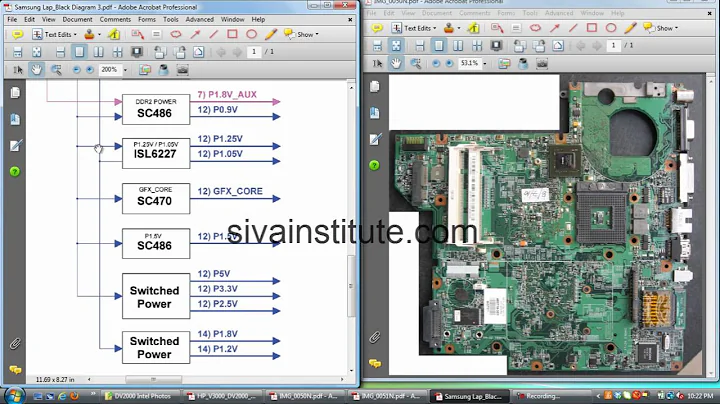The height and width of the screenshot is (404, 720).
Task: Open Attachments panel in Samsung Lap sidebar
Action: click(x=15, y=344)
